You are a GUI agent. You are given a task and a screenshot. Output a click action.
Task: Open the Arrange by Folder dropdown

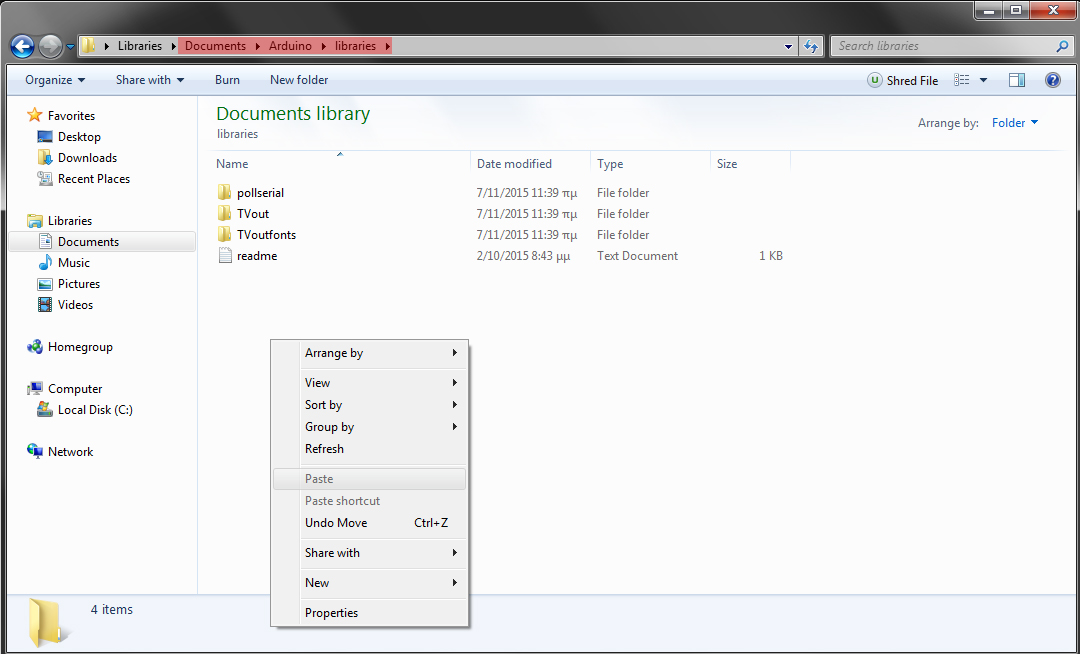click(1015, 123)
